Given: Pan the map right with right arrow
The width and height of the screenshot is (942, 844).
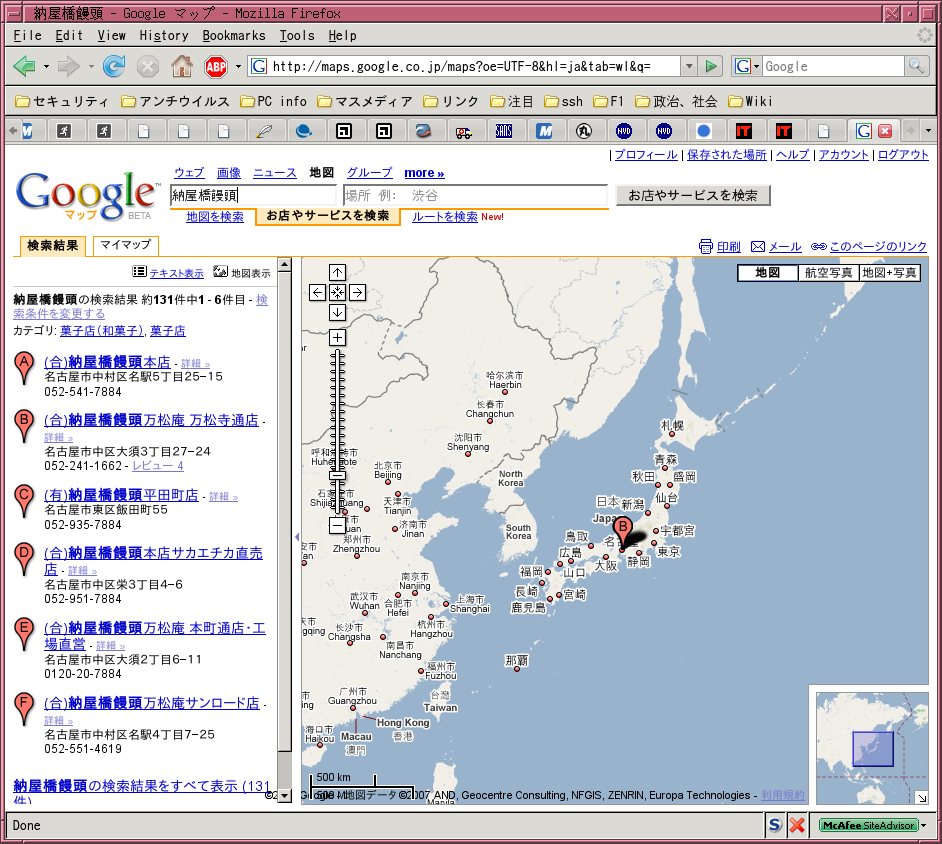Looking at the screenshot, I should pyautogui.click(x=357, y=293).
